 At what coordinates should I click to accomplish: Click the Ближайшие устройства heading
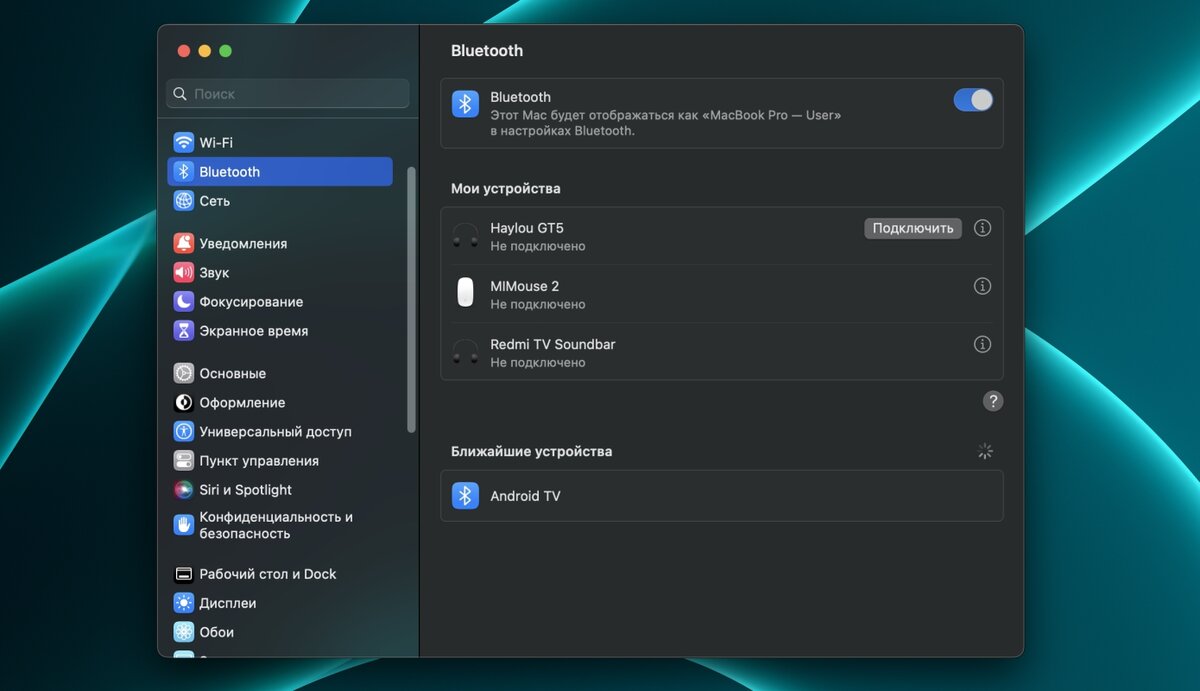532,451
